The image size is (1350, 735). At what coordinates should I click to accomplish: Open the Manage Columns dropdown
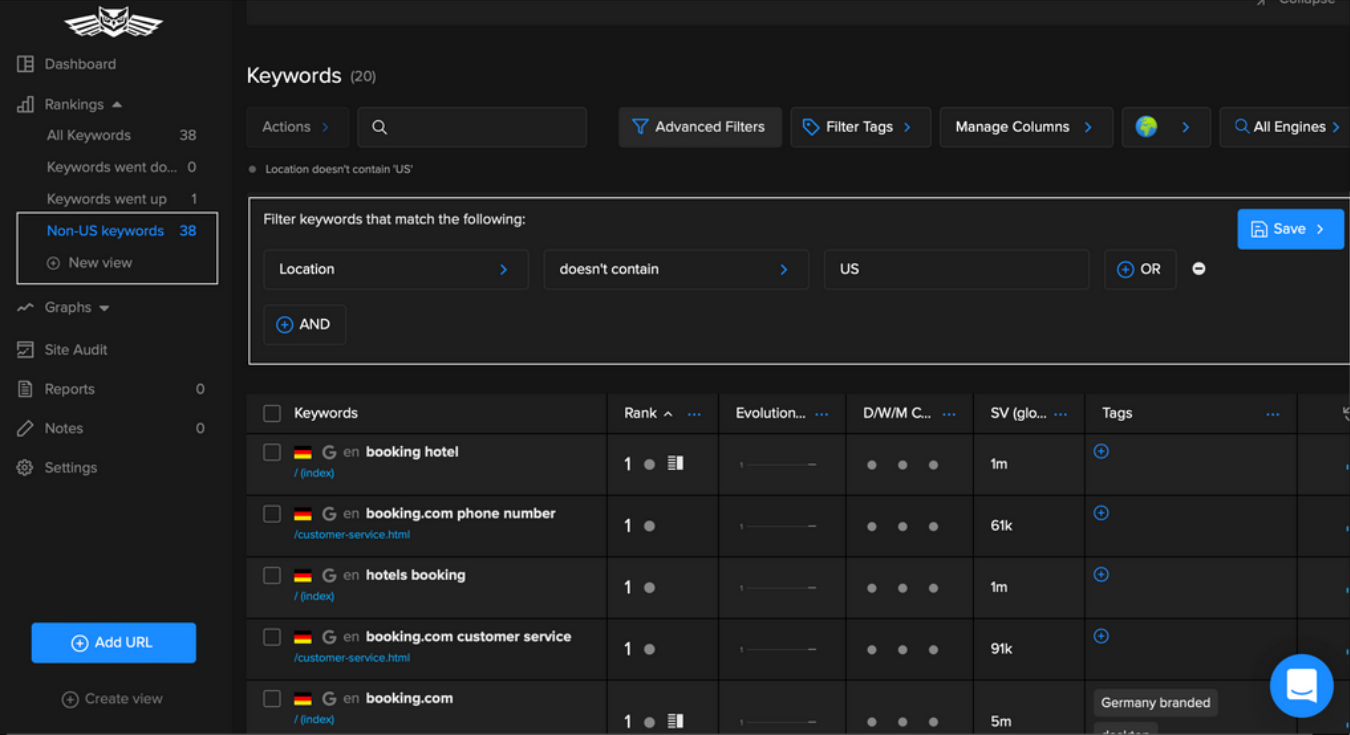tap(1026, 127)
